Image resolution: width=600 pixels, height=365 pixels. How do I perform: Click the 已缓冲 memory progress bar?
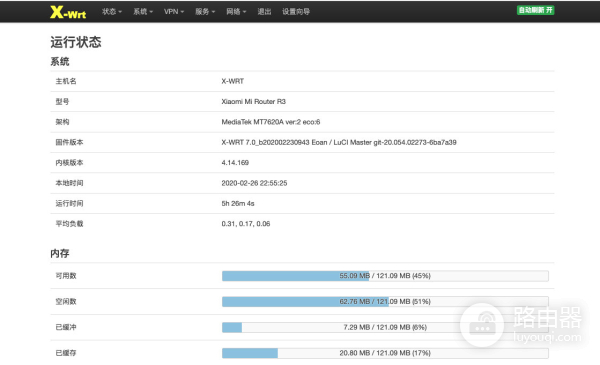(385, 327)
